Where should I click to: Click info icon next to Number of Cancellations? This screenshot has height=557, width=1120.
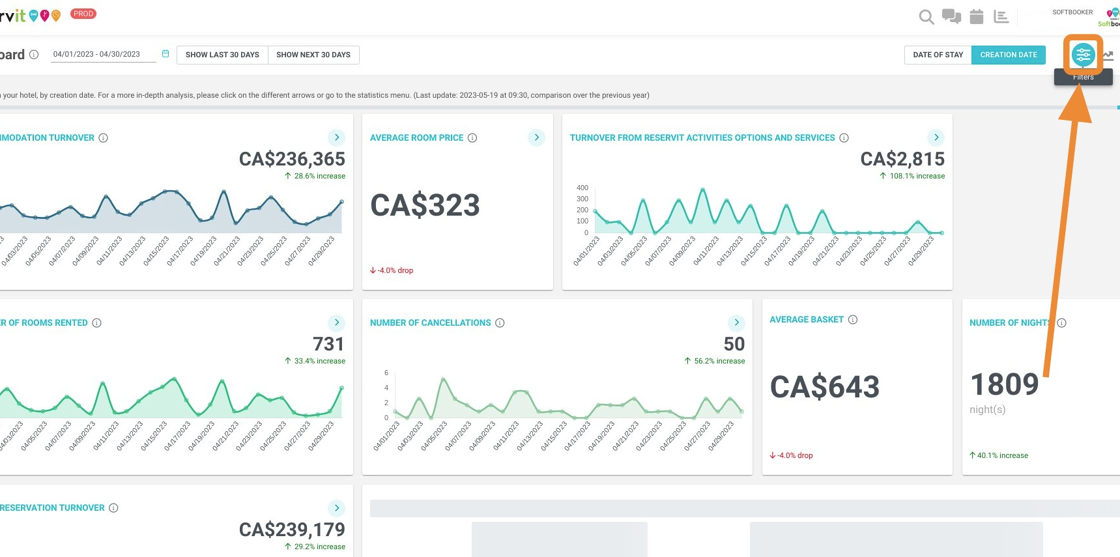[x=500, y=323]
